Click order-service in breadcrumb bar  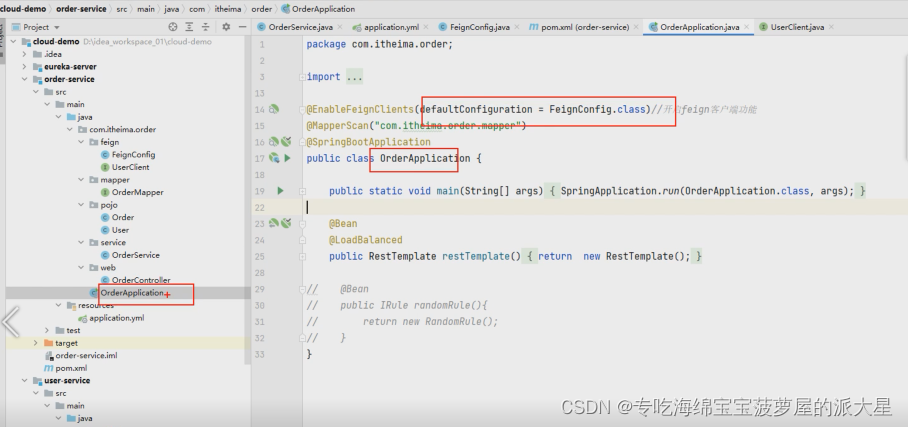point(81,9)
